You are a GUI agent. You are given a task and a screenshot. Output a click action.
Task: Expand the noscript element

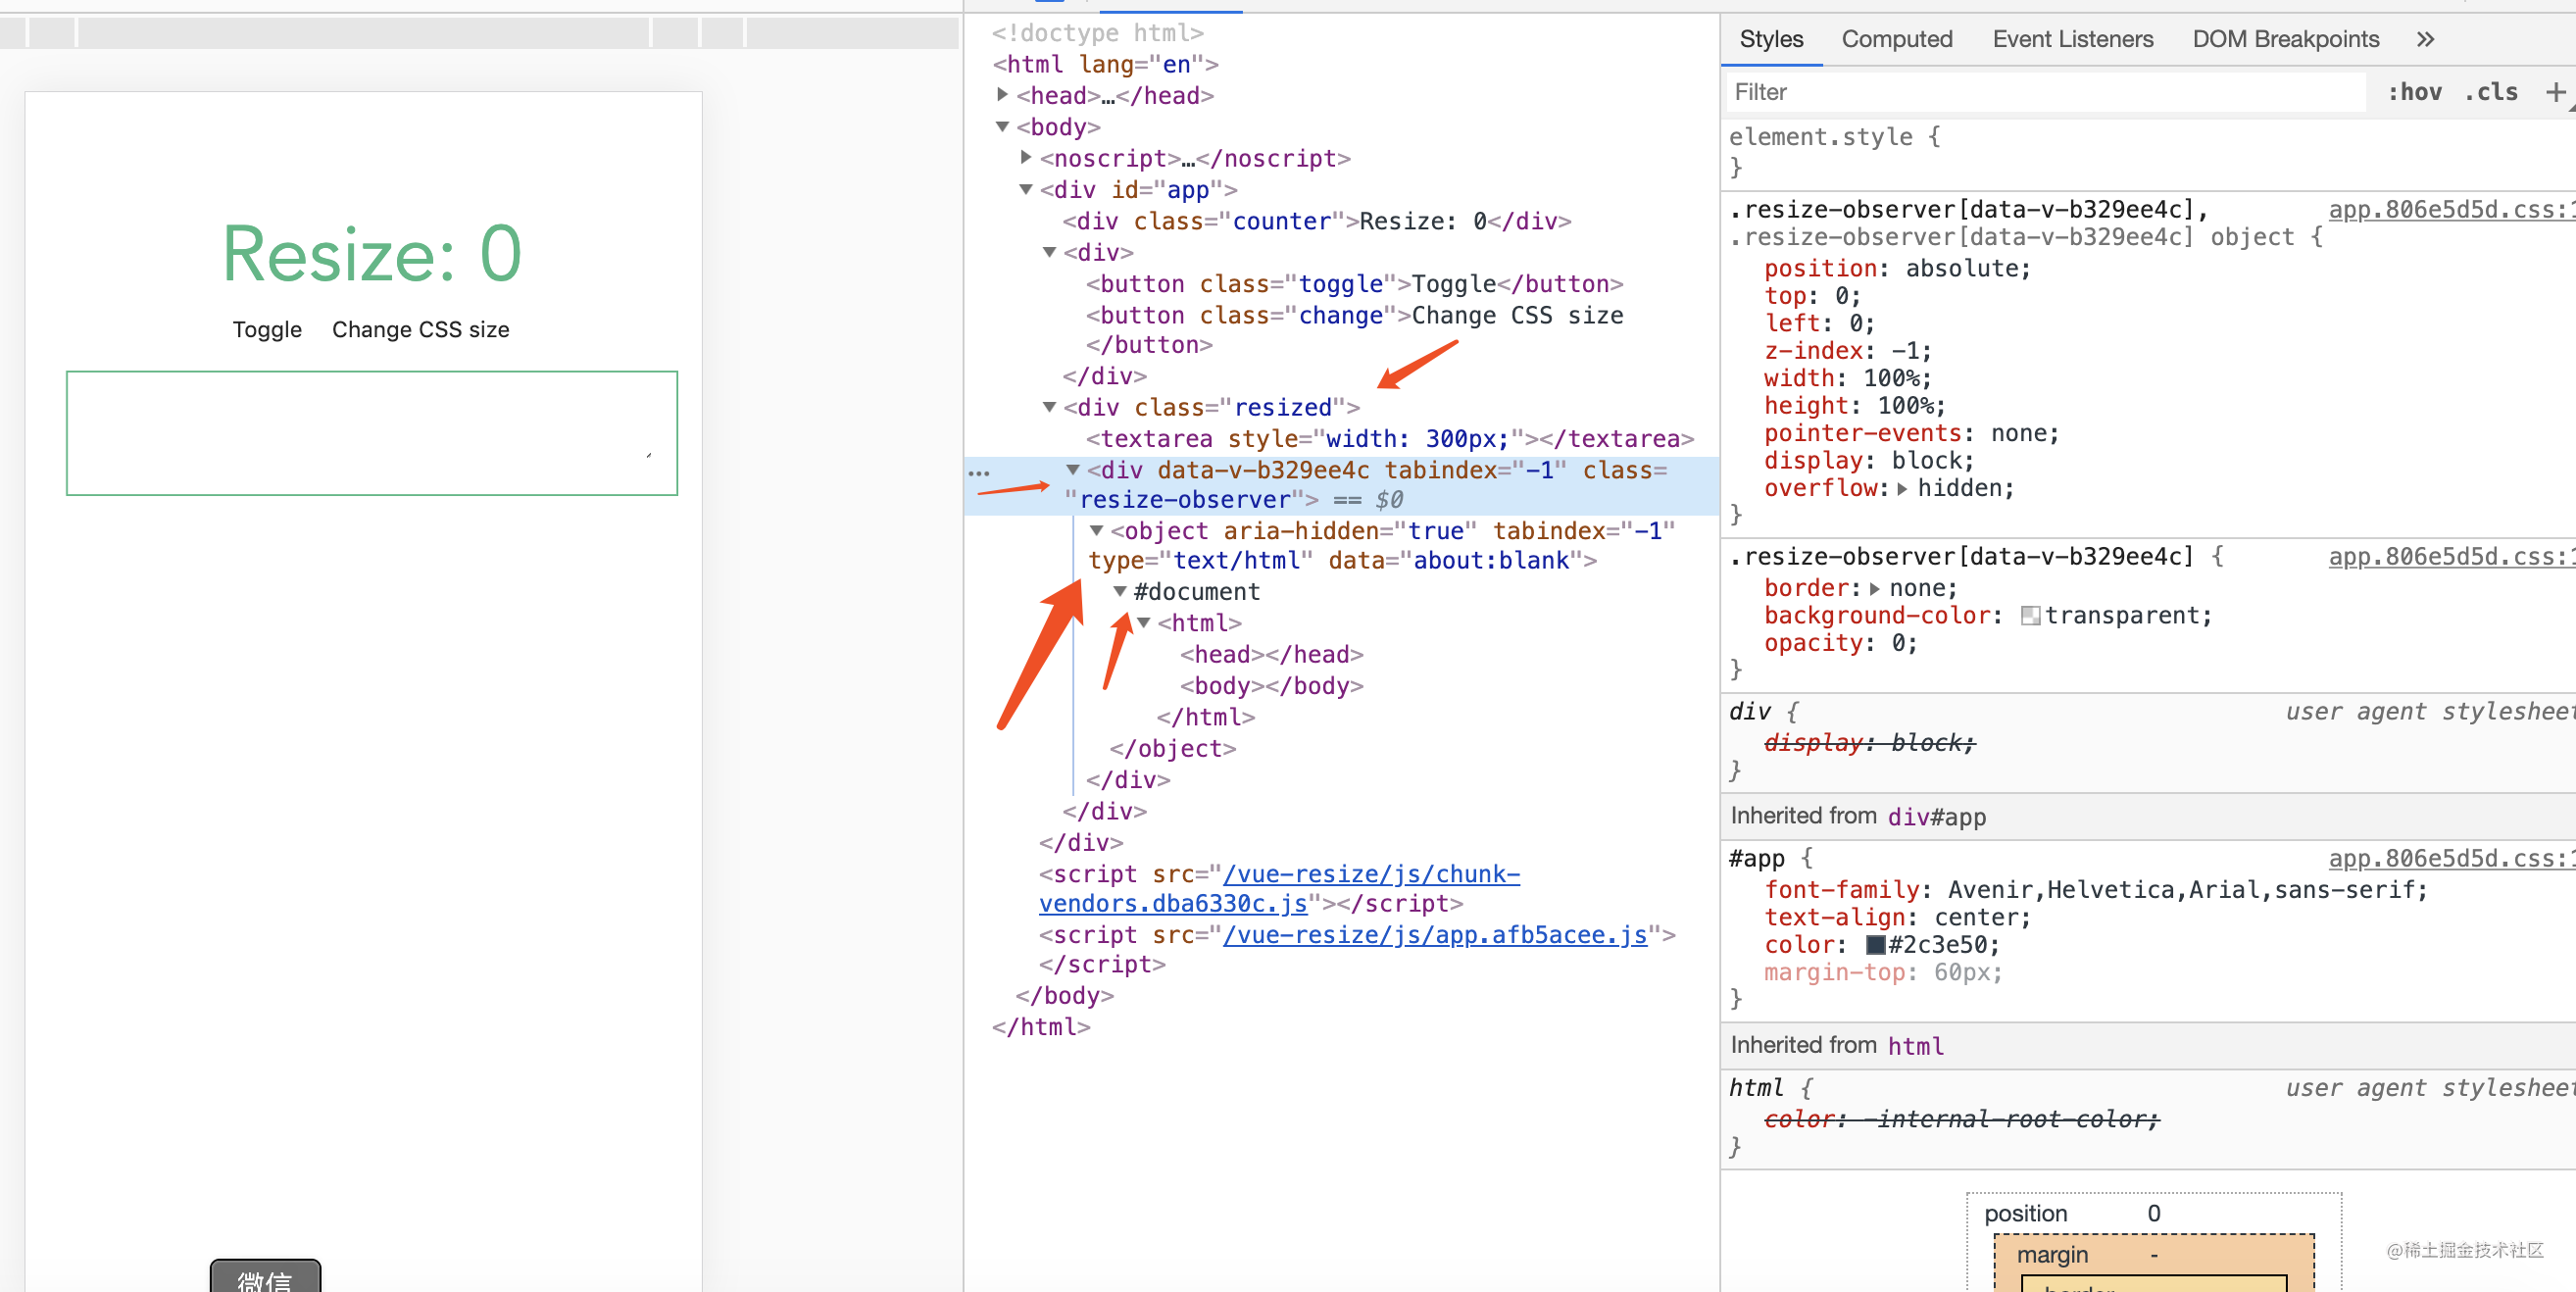pyautogui.click(x=1026, y=157)
